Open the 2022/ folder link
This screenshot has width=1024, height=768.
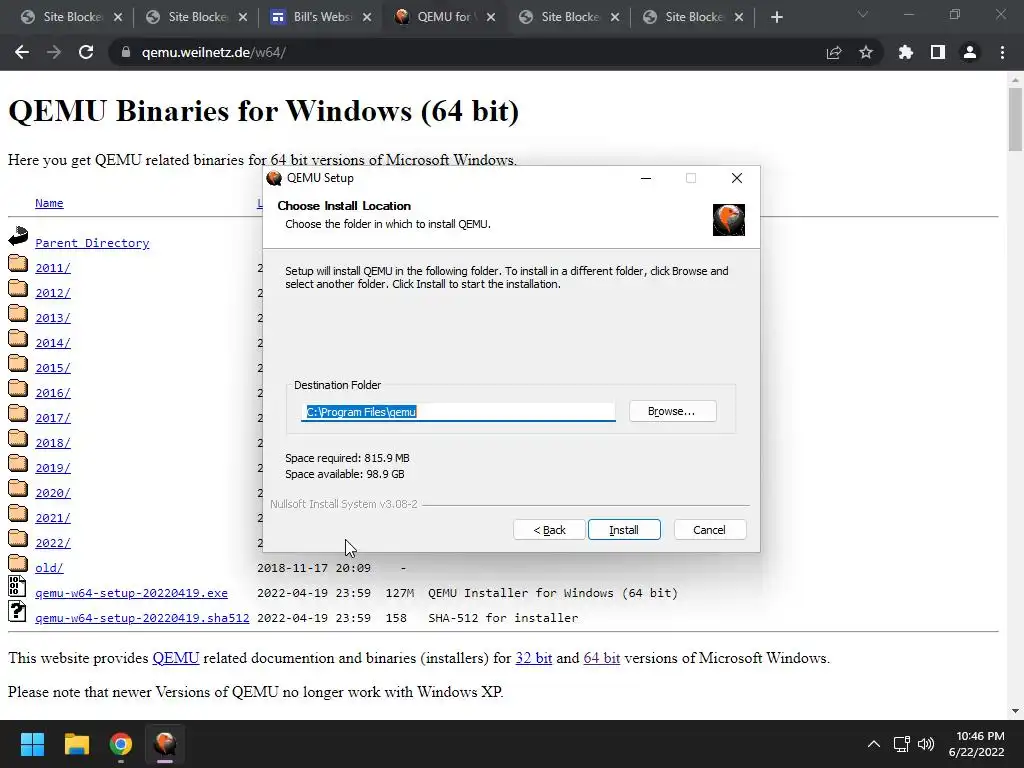coord(53,543)
